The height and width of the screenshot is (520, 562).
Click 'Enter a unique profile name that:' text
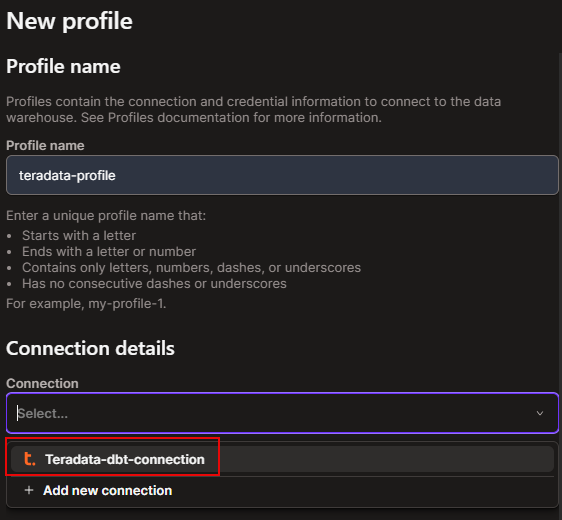[106, 216]
